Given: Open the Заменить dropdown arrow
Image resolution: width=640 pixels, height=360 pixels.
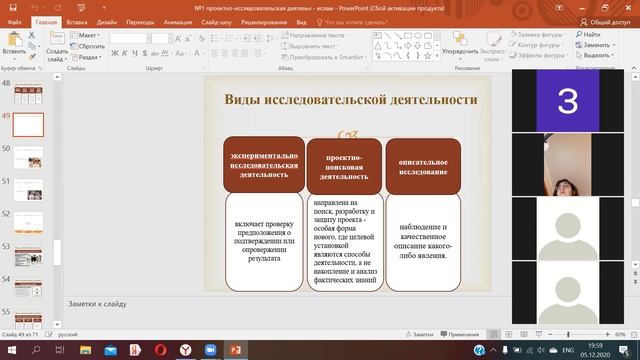Looking at the screenshot, I should 614,45.
